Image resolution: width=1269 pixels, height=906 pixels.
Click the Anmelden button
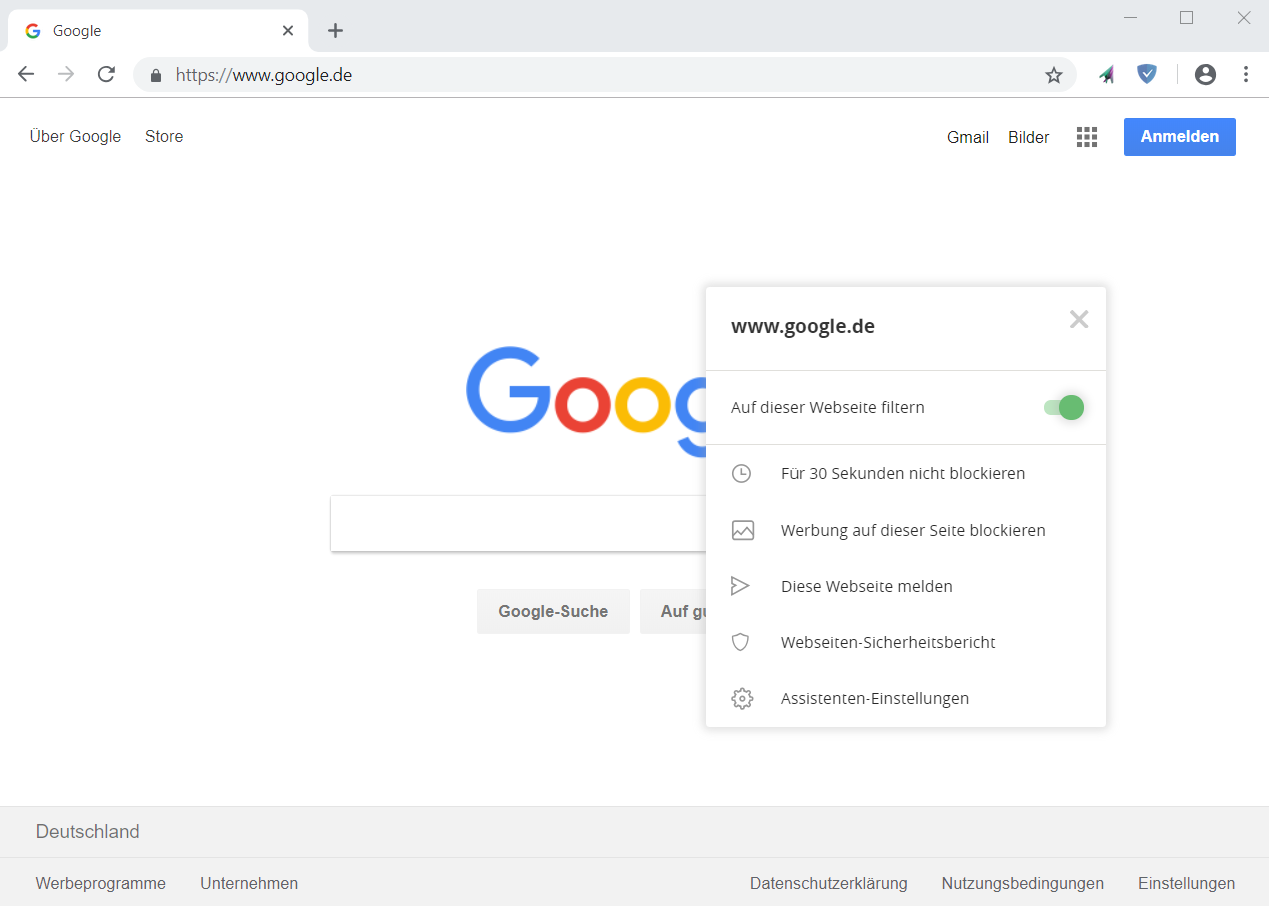pos(1180,137)
